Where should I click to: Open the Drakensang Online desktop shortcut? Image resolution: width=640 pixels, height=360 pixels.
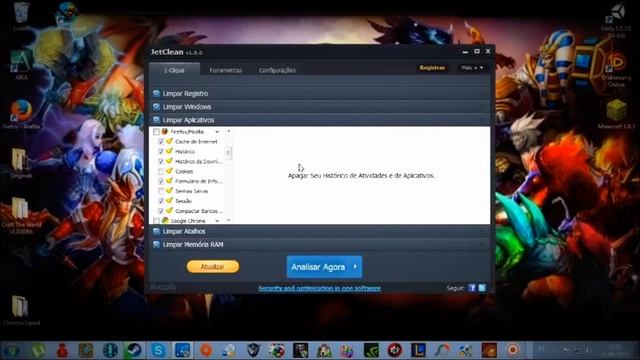pos(616,69)
